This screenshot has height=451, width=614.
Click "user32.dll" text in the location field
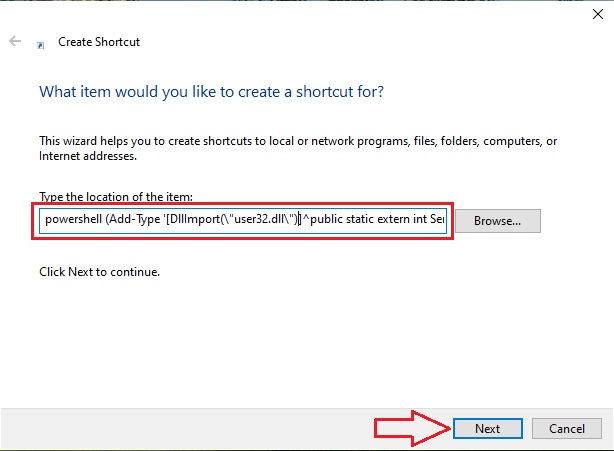(264, 220)
